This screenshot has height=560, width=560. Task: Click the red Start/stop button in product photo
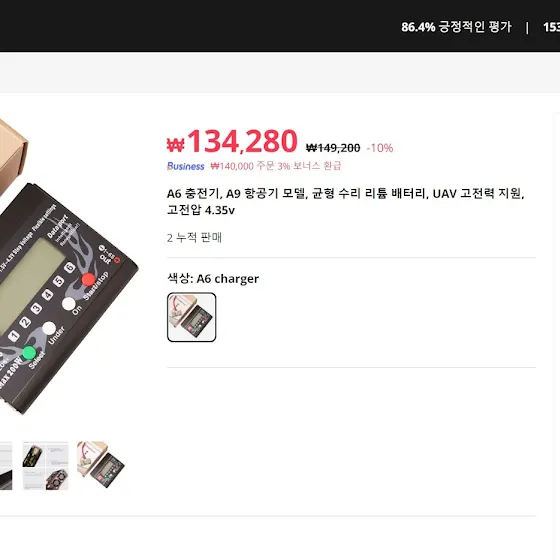click(x=89, y=279)
